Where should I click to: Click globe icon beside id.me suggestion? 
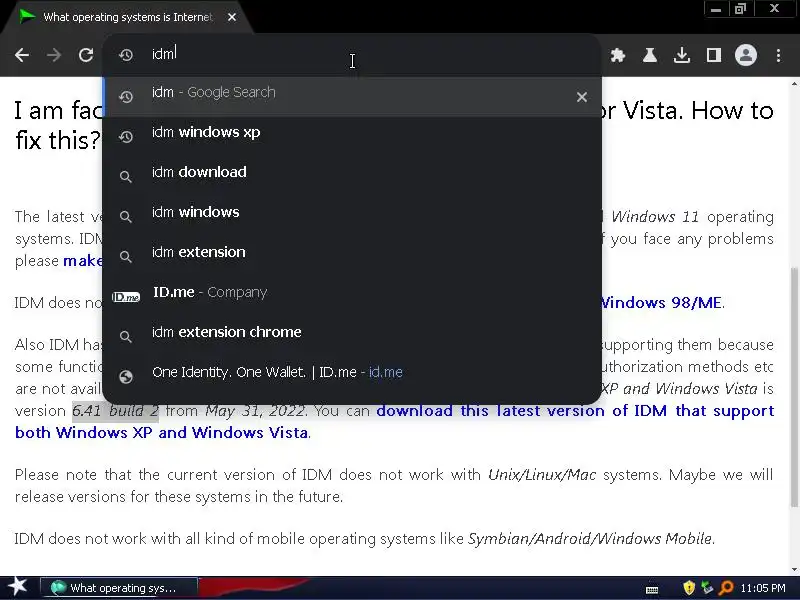click(x=126, y=377)
